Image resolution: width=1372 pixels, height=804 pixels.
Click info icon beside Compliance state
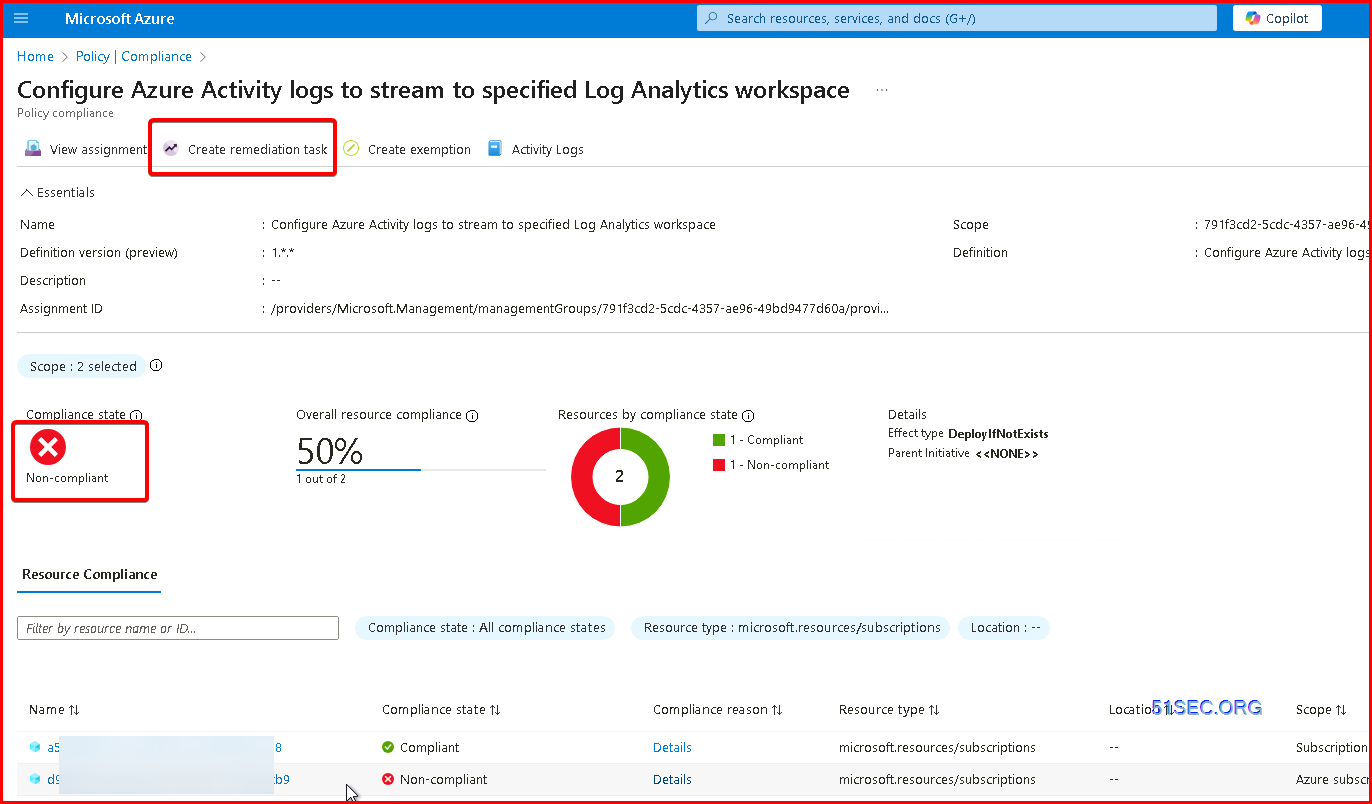pyautogui.click(x=137, y=415)
